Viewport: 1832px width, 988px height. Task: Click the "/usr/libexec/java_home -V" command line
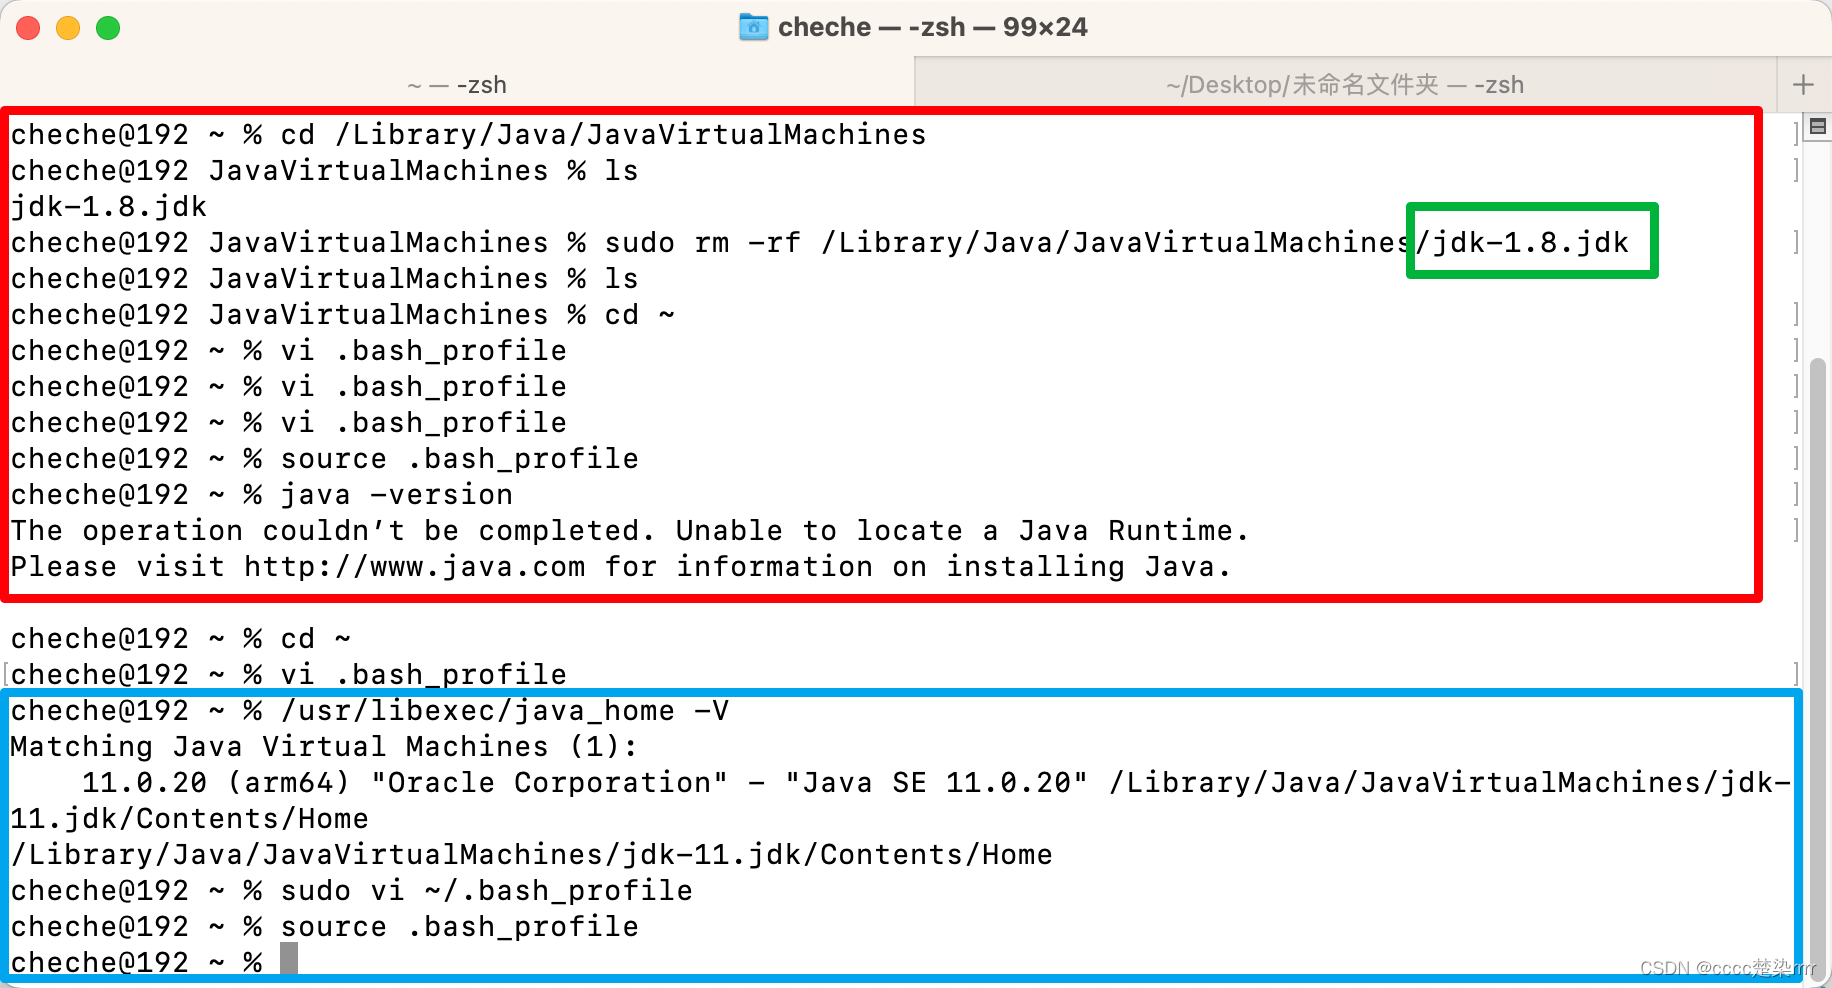pyautogui.click(x=370, y=711)
